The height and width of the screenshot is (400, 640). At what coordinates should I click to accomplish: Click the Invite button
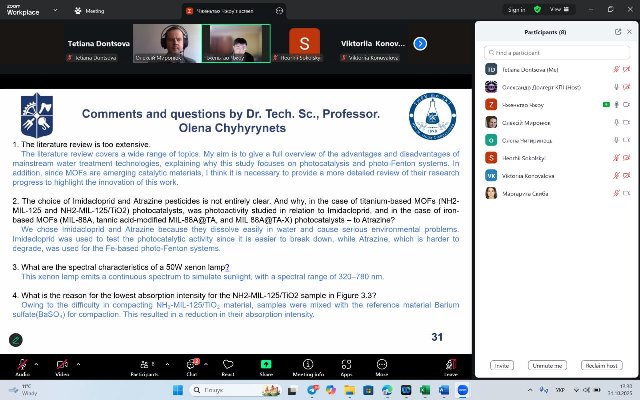tap(501, 366)
